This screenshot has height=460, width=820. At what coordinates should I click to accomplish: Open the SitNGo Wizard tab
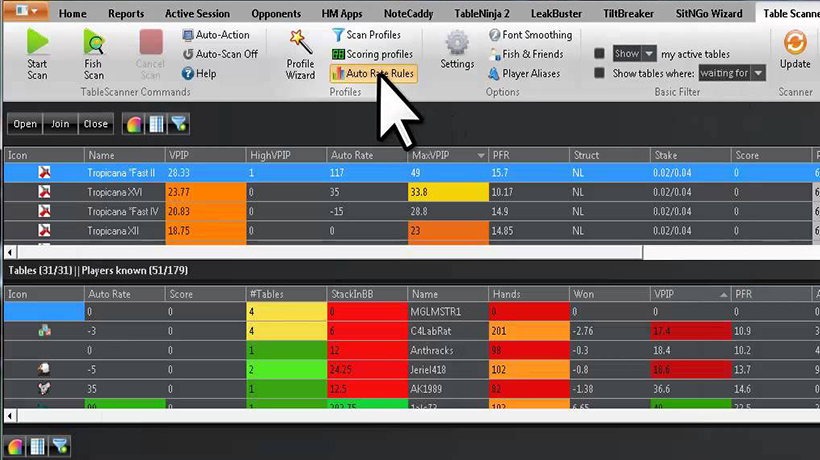[x=709, y=14]
